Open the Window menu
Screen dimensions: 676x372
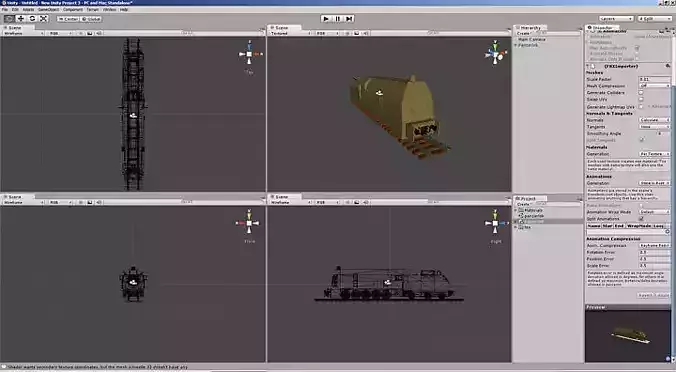(109, 9)
